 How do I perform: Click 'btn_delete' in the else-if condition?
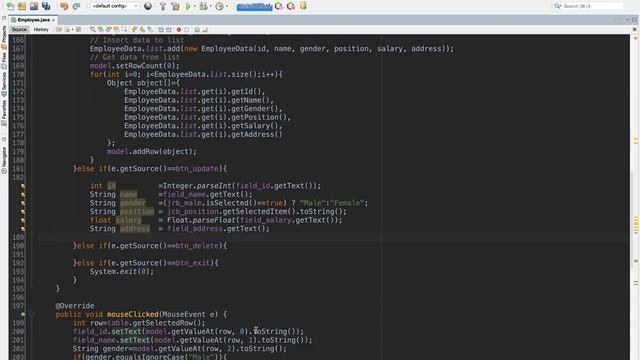tap(197, 246)
